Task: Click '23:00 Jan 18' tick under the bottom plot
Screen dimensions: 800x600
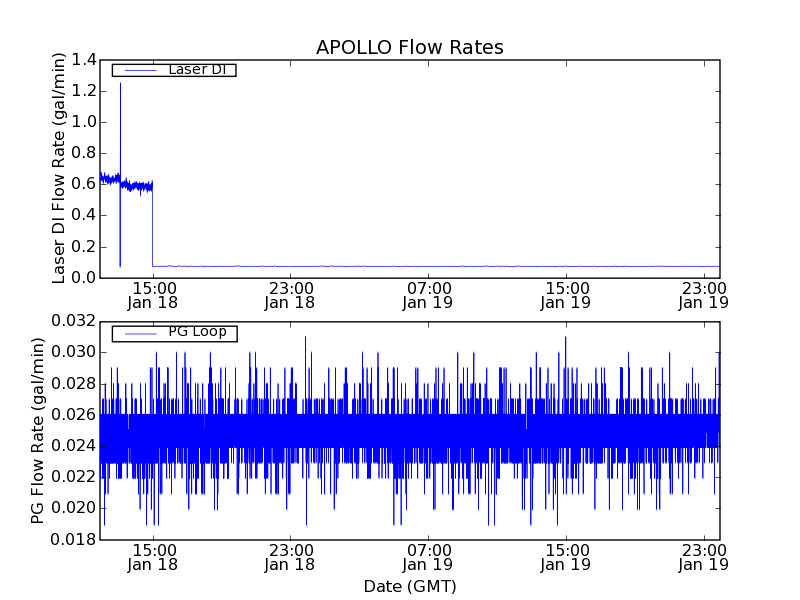Action: click(290, 557)
